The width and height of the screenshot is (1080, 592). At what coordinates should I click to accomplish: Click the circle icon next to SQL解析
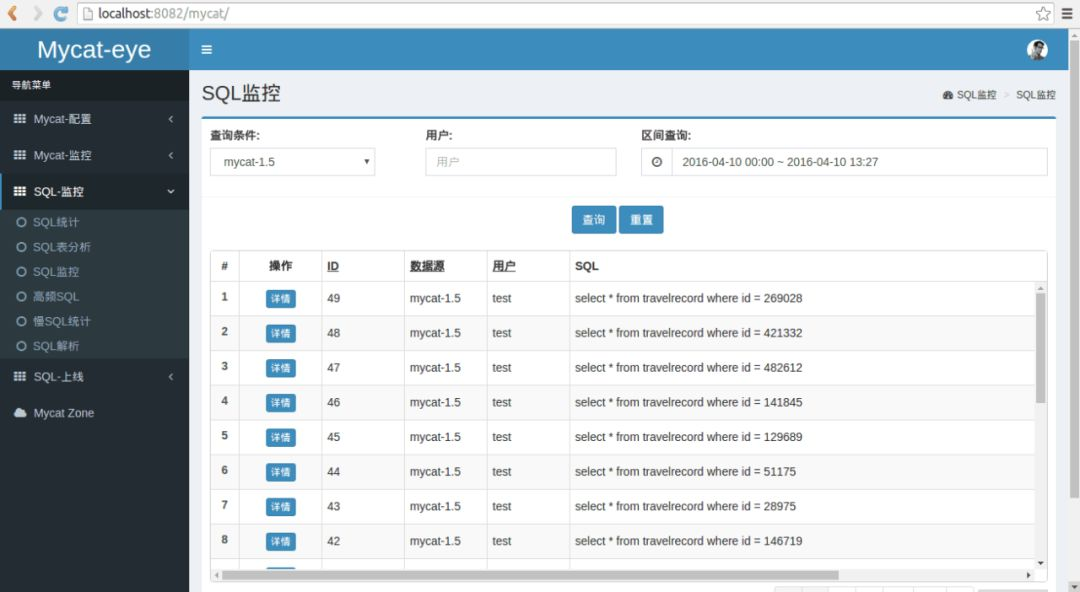[21, 346]
